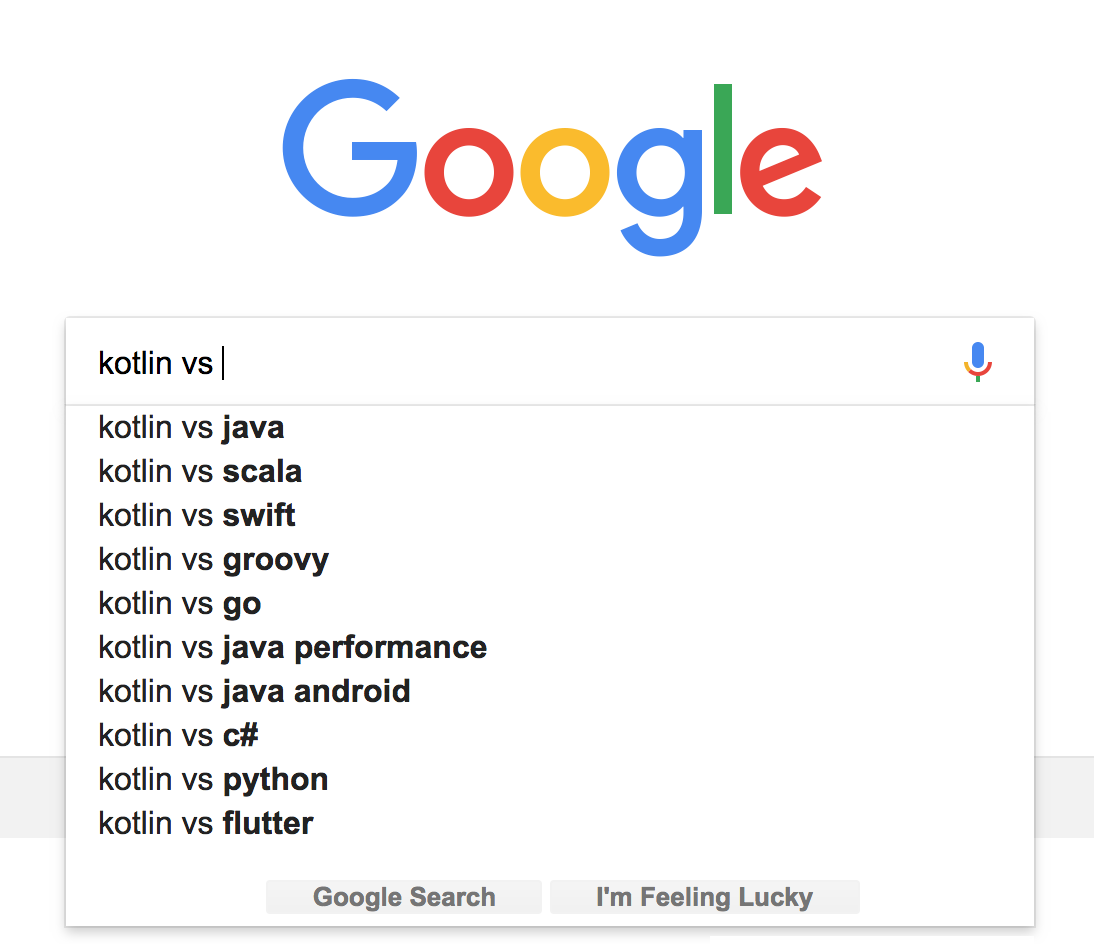Click the Google logo
Image resolution: width=1094 pixels, height=944 pixels.
pyautogui.click(x=552, y=167)
